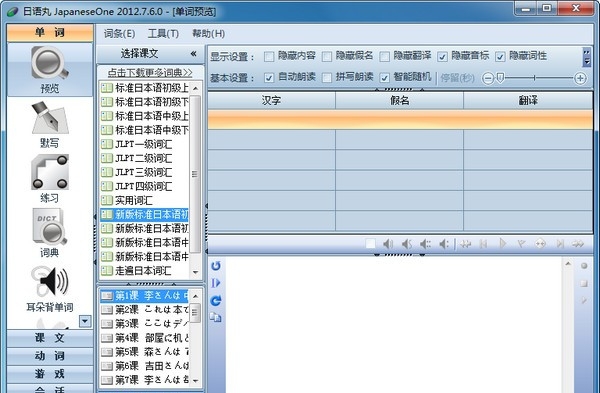Screen dimensions: 600x393
Task: Select lesson 第5课 森さんは in lesson list
Action: click(x=144, y=352)
